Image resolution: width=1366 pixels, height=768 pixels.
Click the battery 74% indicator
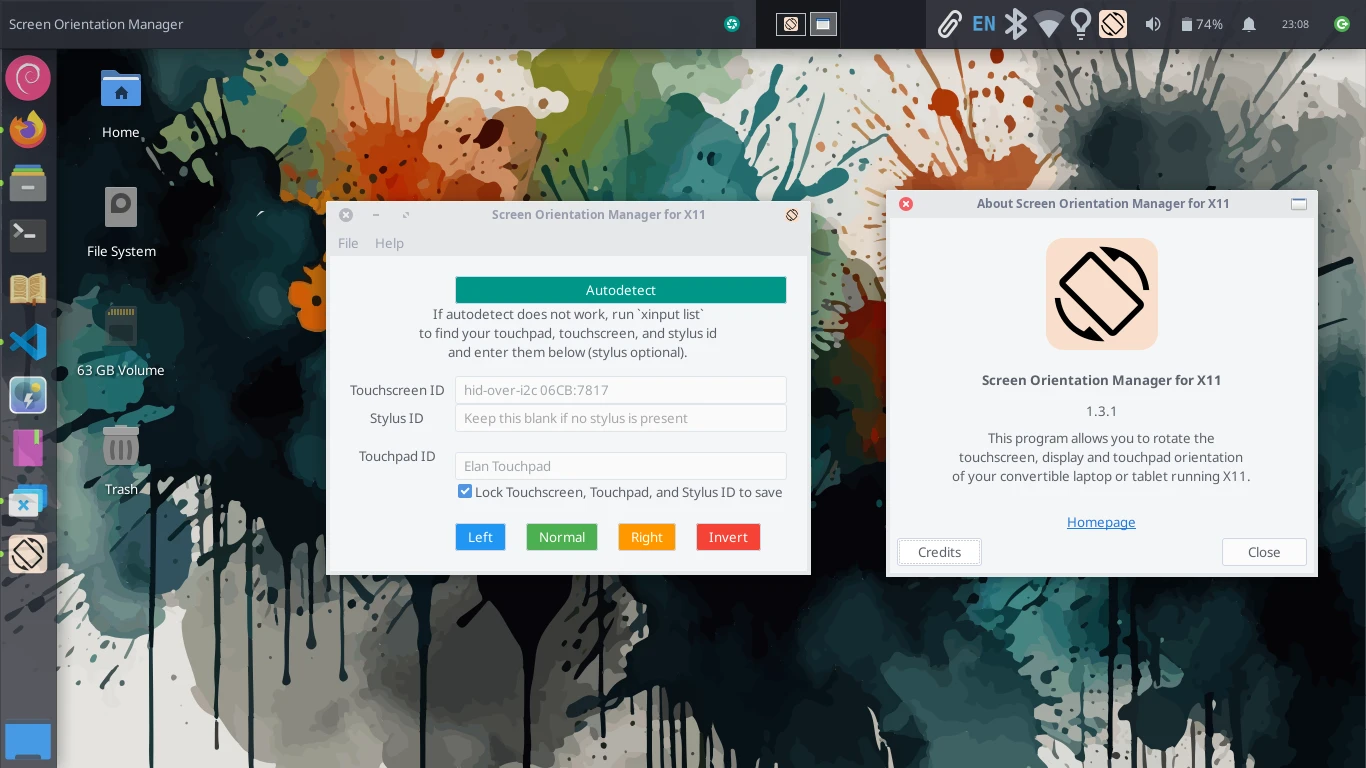[x=1200, y=24]
